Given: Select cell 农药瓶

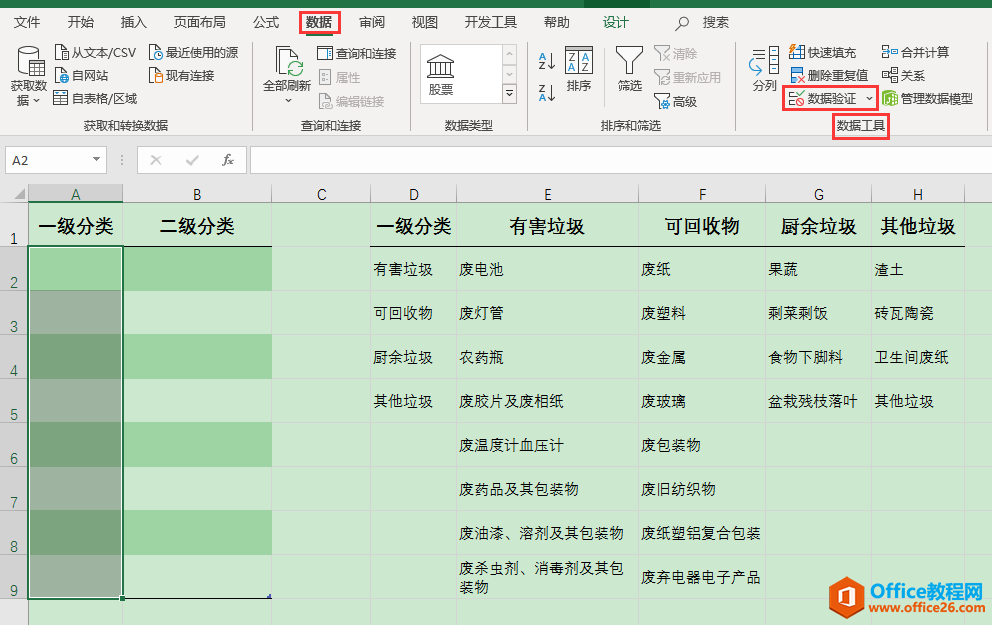Looking at the screenshot, I should coord(547,357).
